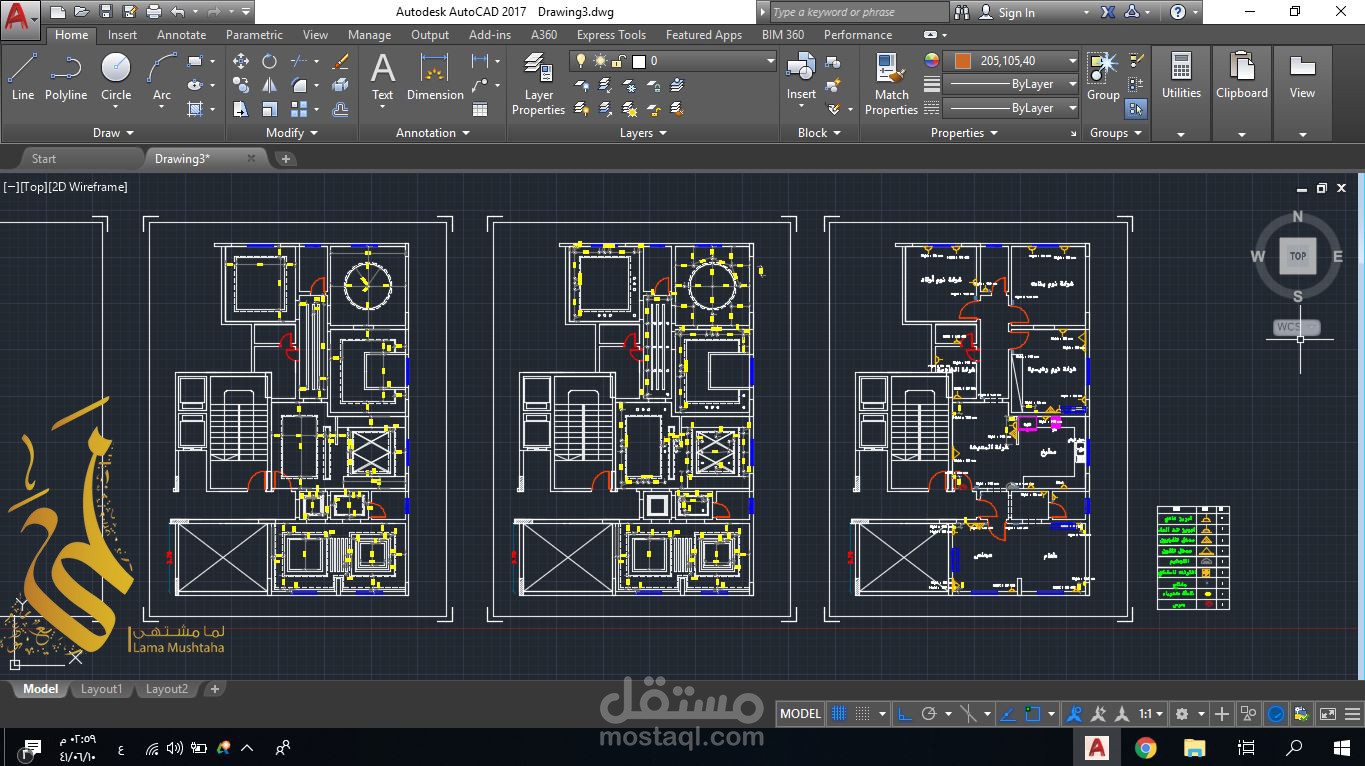Viewport: 1365px width, 766px height.
Task: Switch to the Layout1 tab
Action: coord(101,689)
